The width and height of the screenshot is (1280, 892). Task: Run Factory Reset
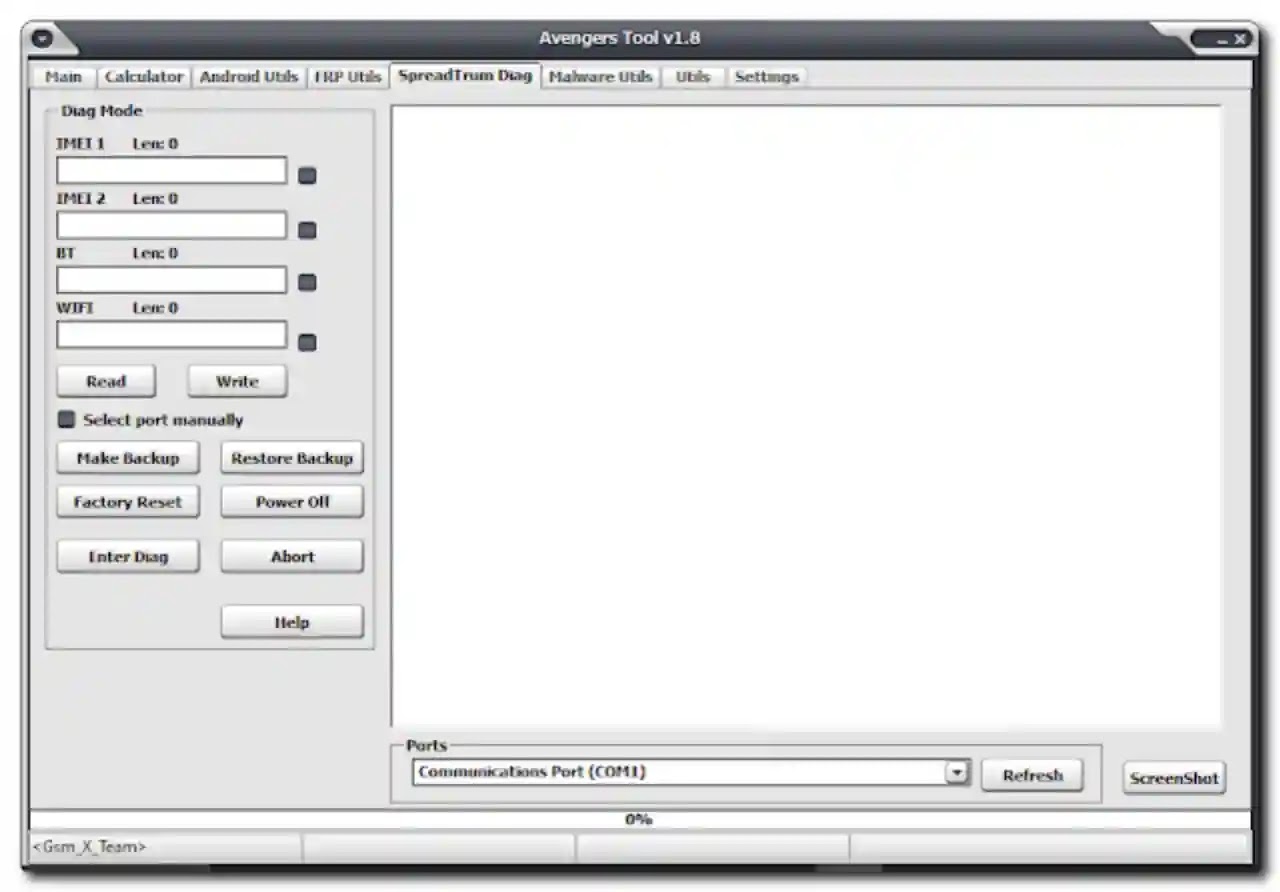(128, 503)
